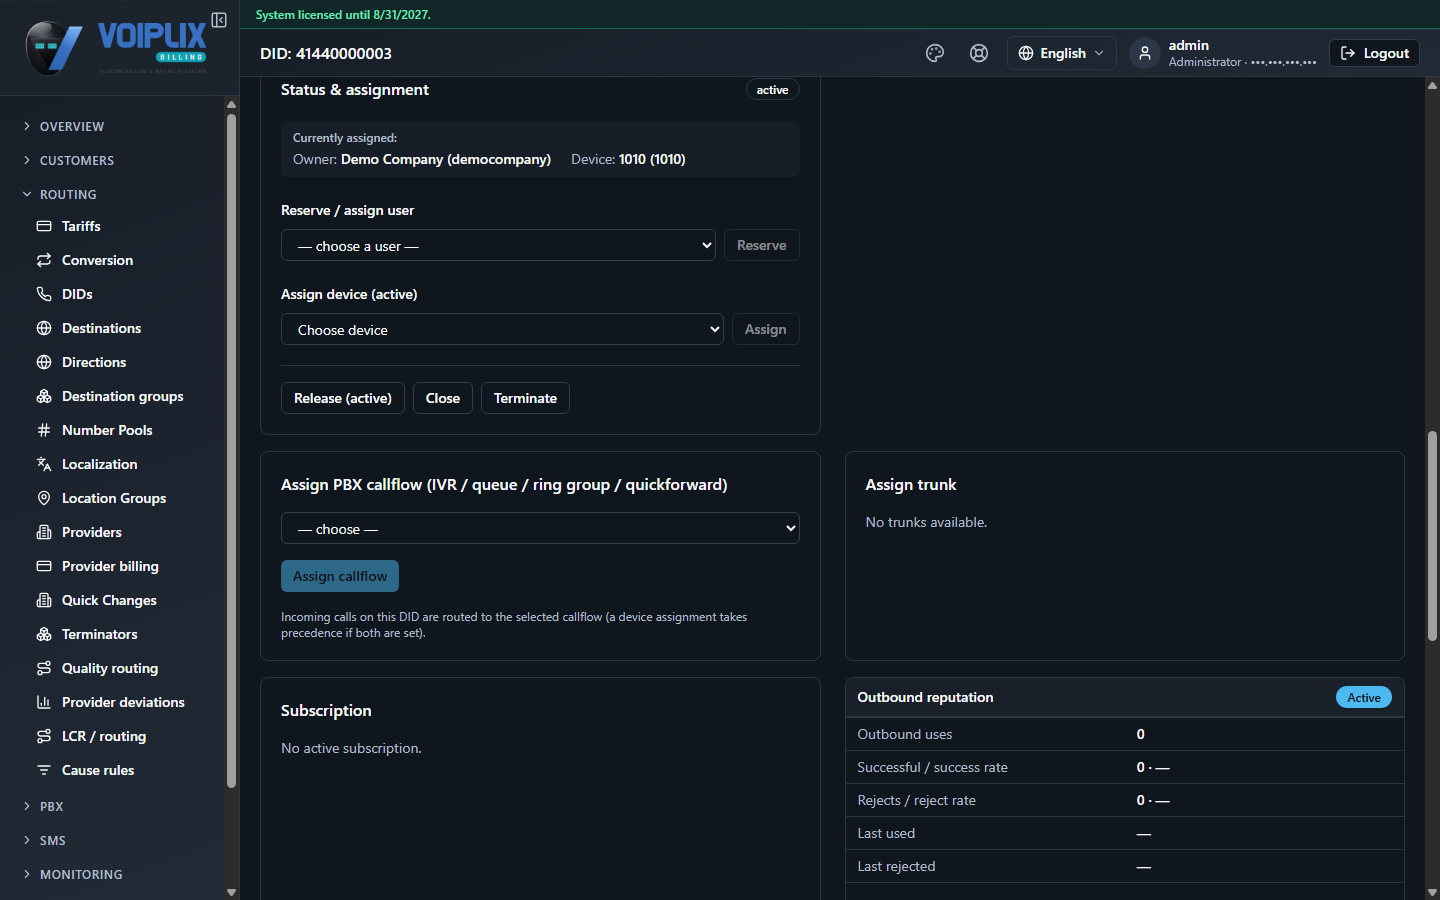
Task: Open the PBX callflow choose dropdown
Action: point(540,528)
